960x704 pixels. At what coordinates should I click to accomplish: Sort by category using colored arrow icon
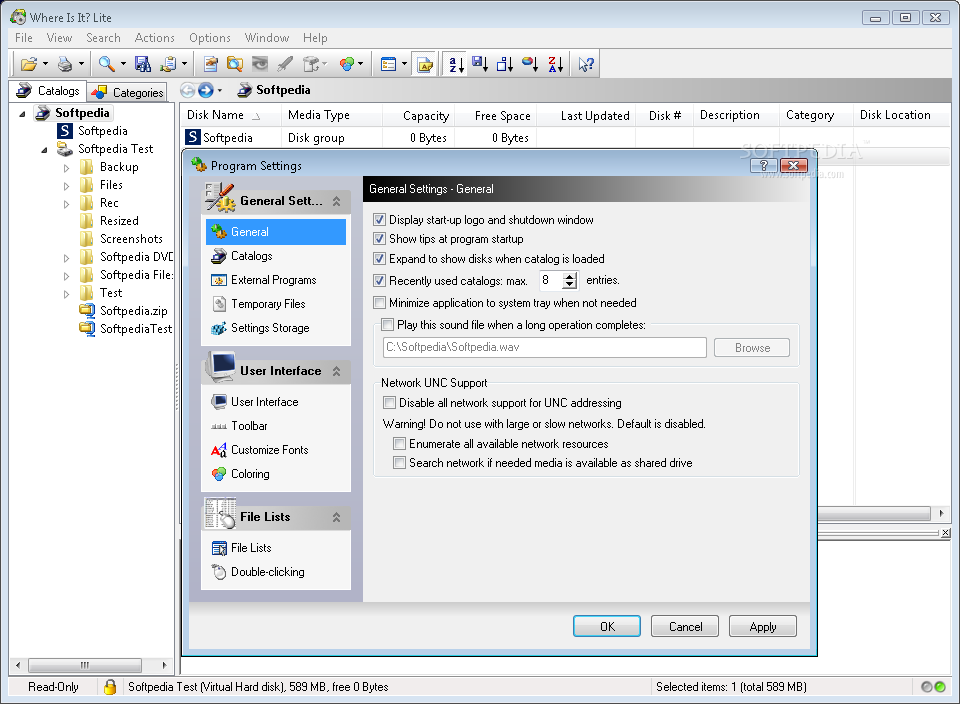tap(530, 64)
